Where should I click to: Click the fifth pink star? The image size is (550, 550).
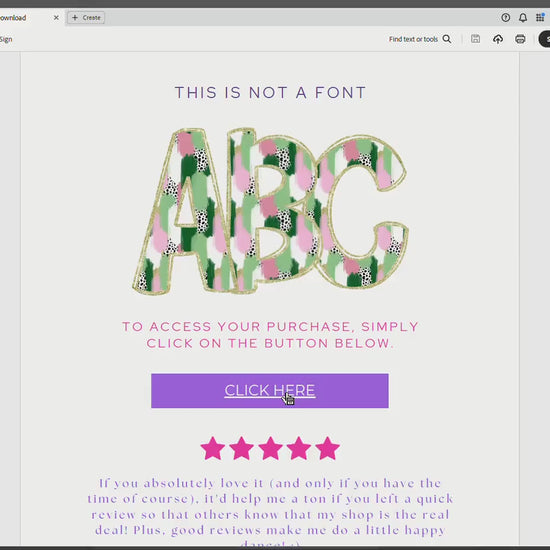327,448
